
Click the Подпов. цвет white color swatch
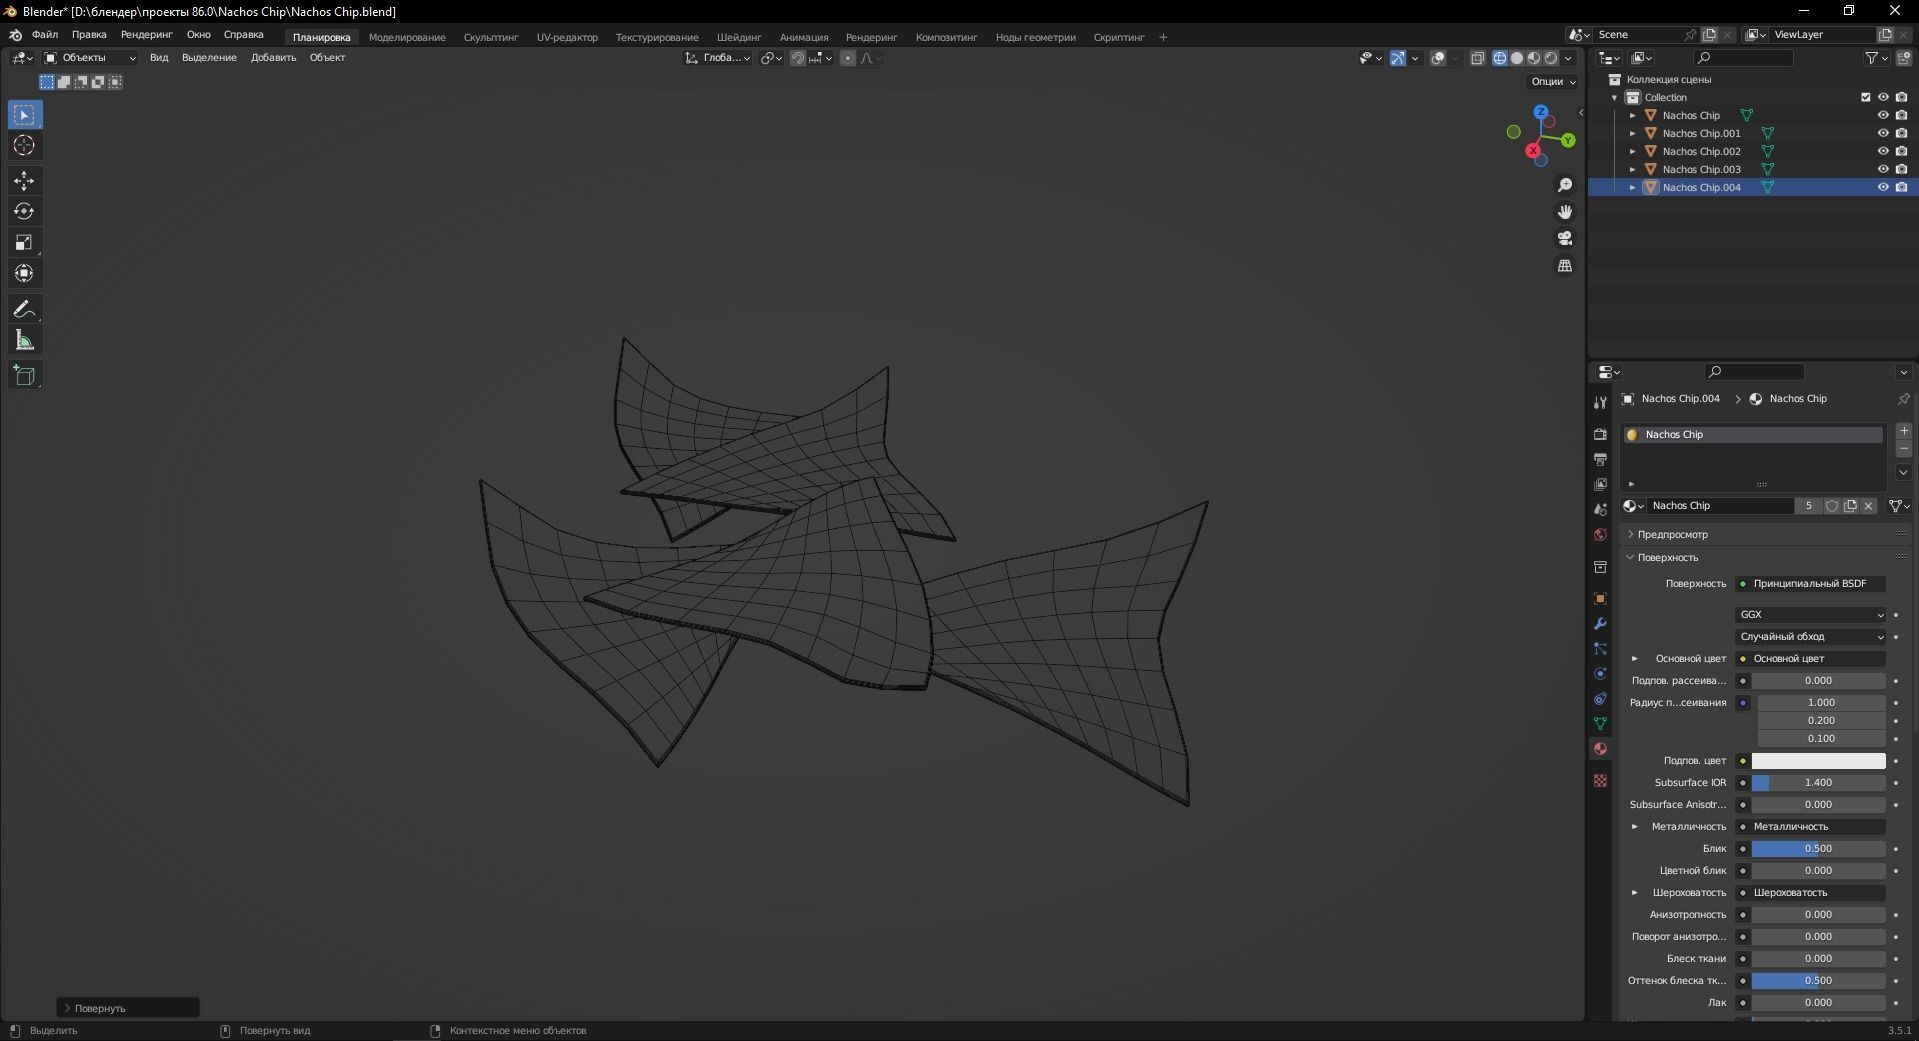tap(1818, 761)
